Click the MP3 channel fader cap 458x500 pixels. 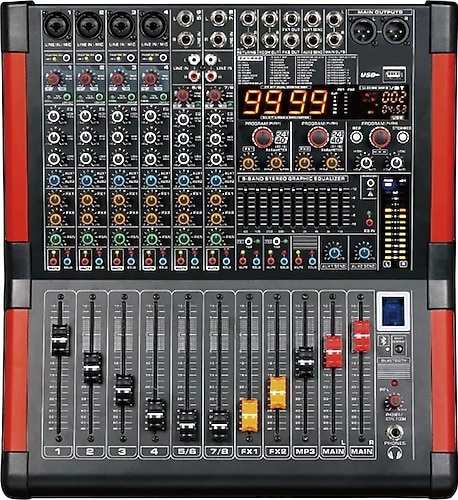point(305,362)
